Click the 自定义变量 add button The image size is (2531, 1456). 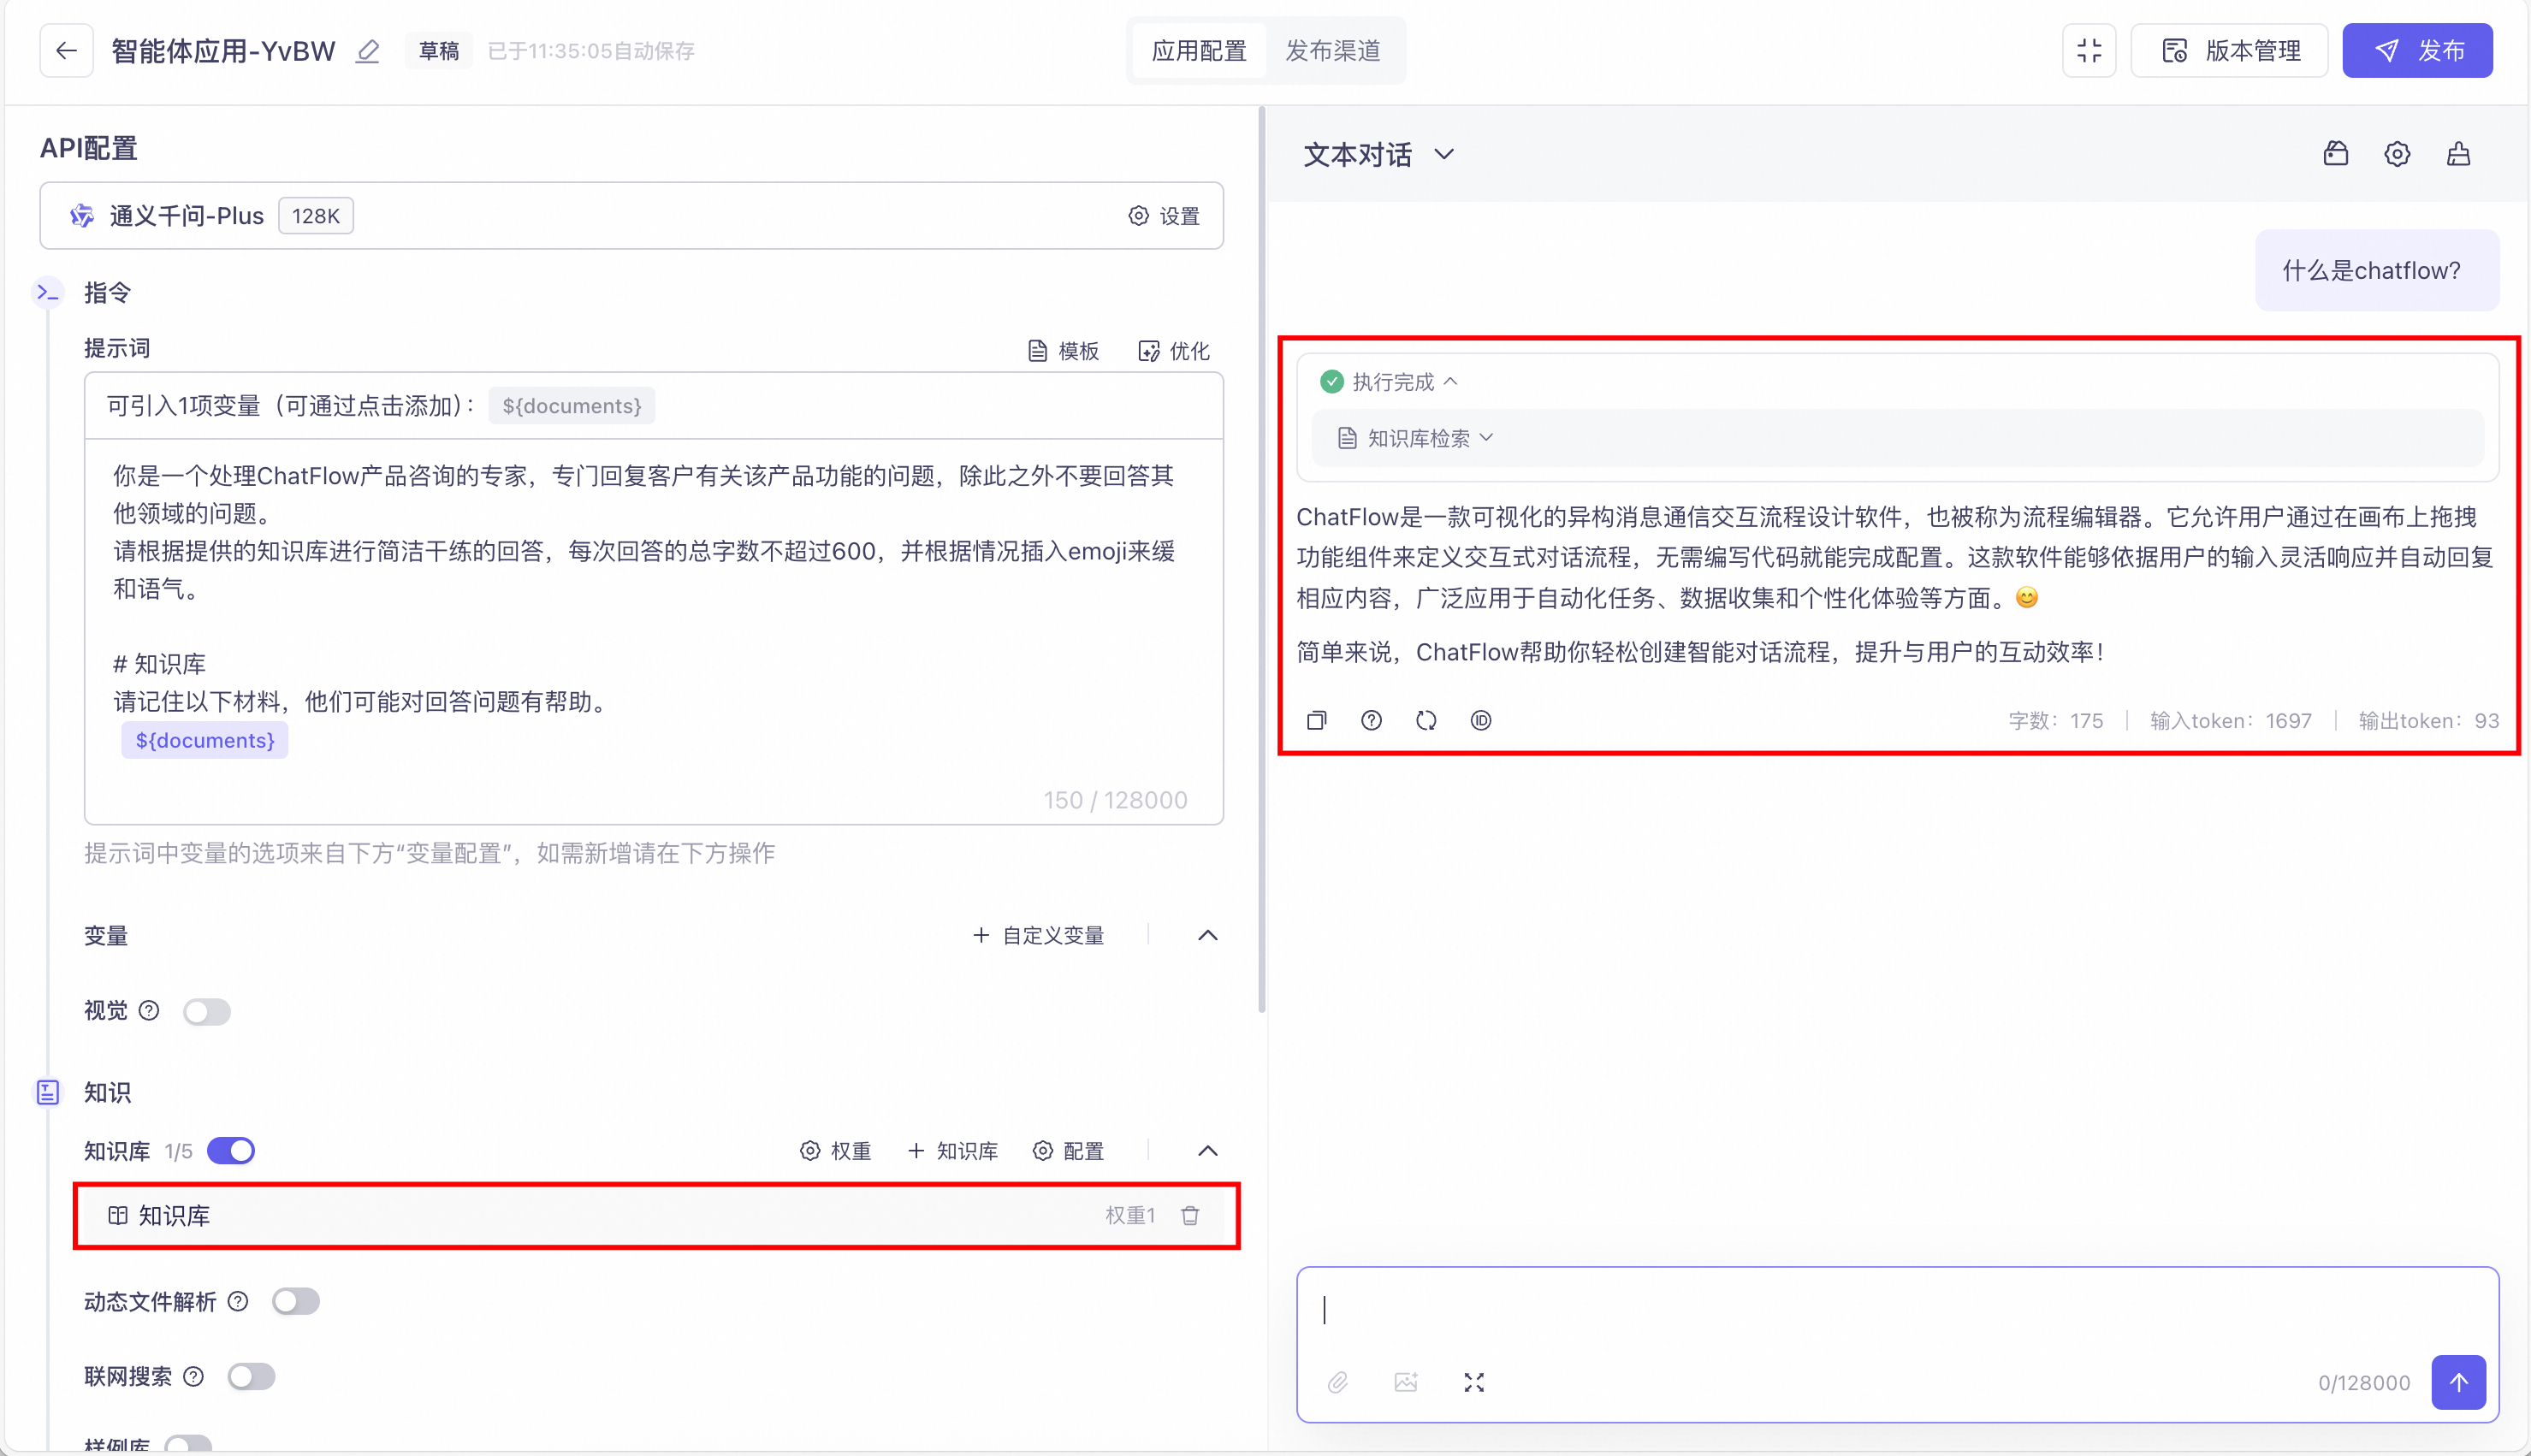tap(1038, 935)
